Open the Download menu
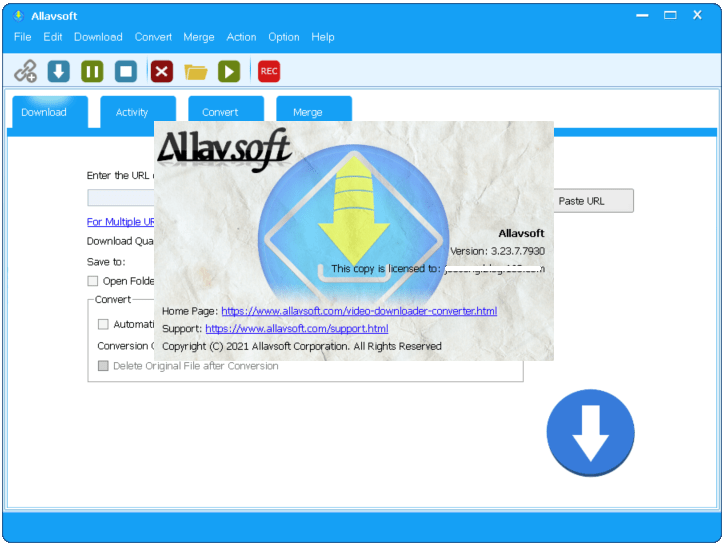Viewport: 724px width, 544px height. 98,37
